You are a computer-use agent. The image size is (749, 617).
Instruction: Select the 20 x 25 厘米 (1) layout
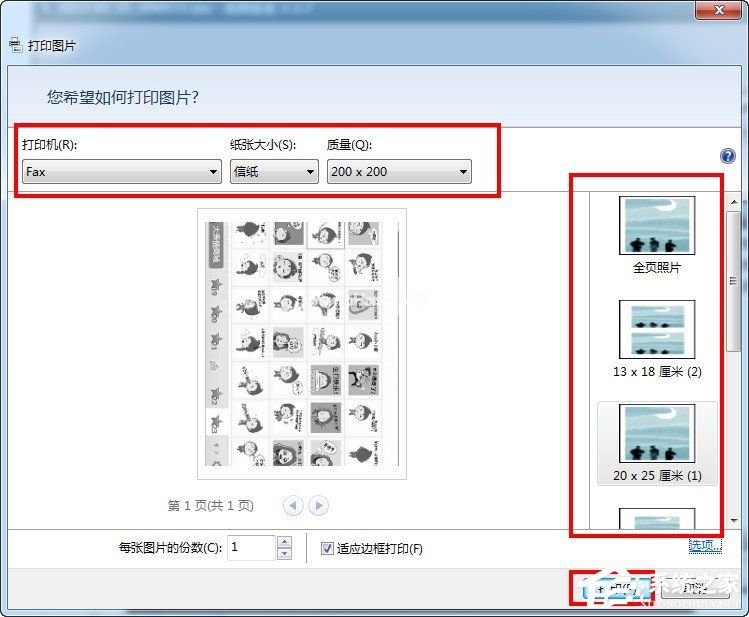pos(657,444)
